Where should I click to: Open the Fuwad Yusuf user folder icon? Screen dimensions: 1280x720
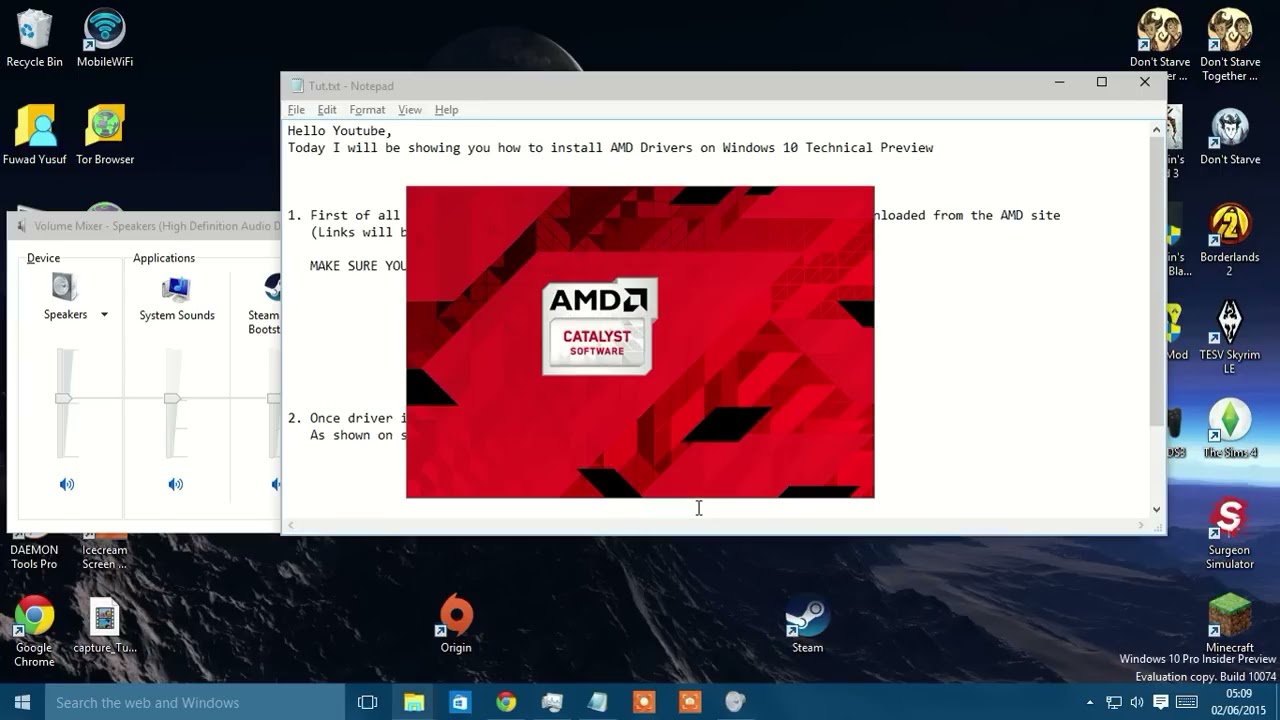tap(34, 135)
